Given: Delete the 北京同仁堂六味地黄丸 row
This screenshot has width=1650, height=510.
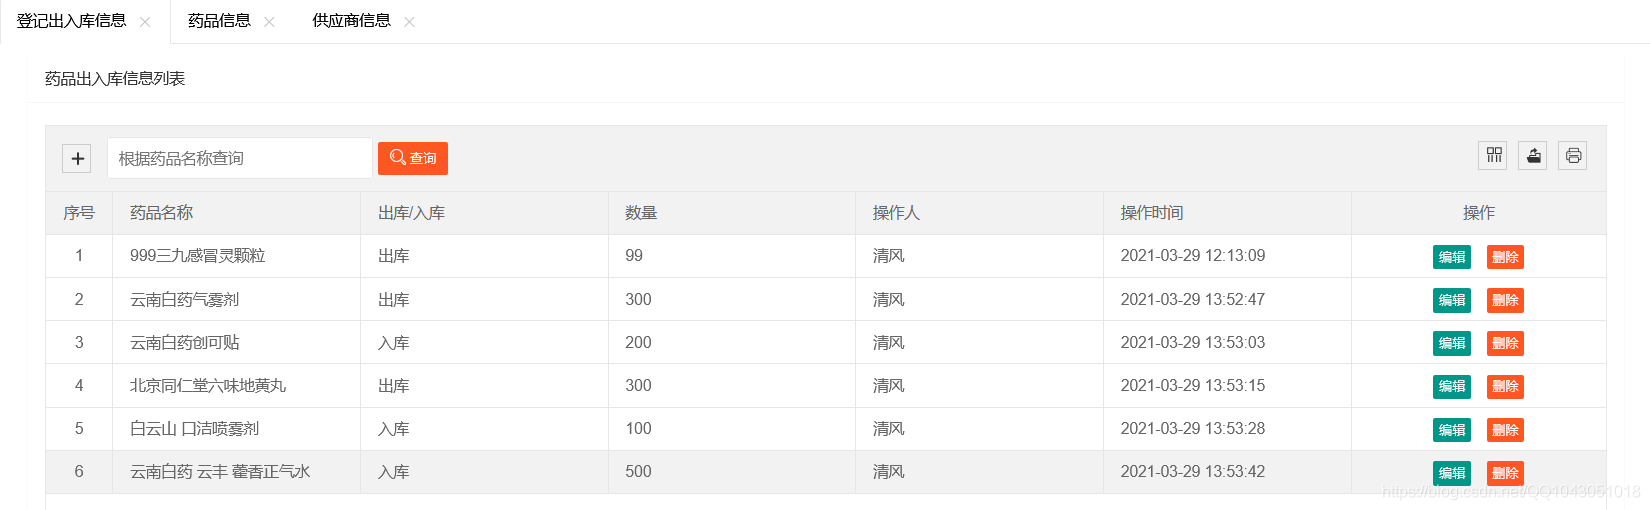Looking at the screenshot, I should coord(1505,386).
